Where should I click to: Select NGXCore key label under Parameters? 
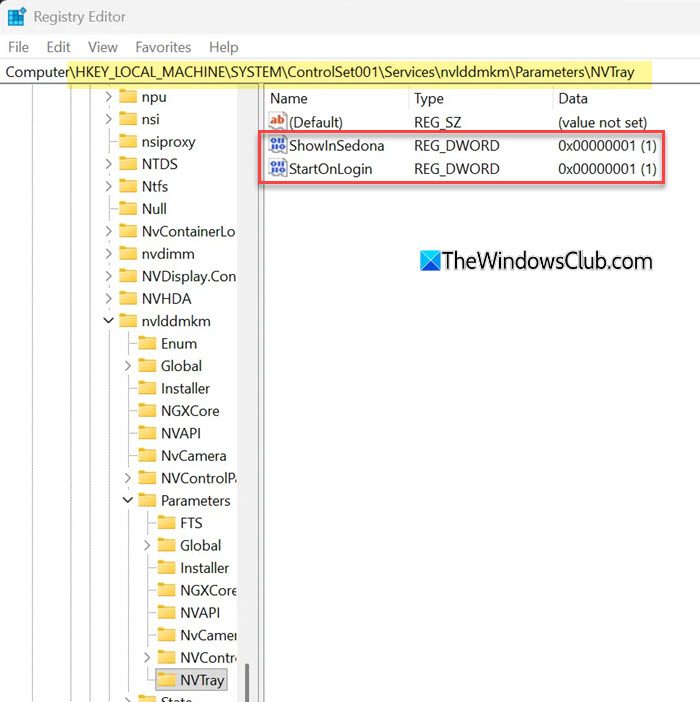208,591
